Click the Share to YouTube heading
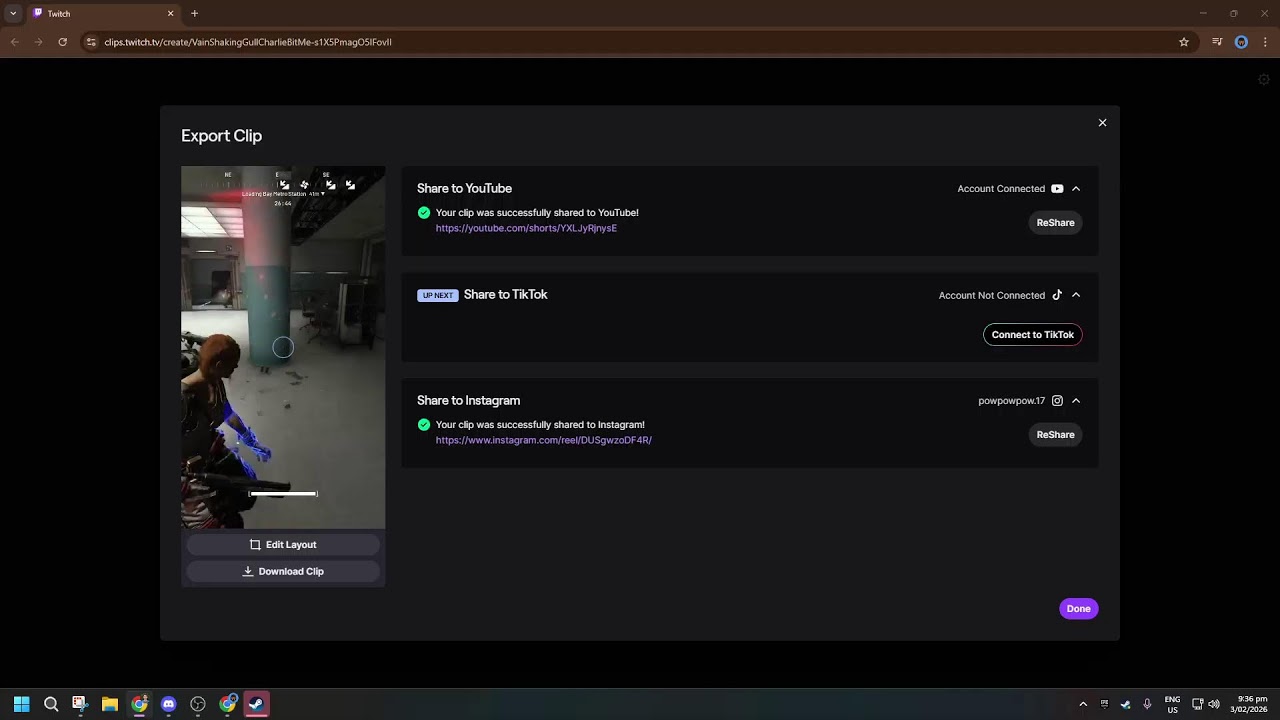The image size is (1280, 720). point(464,189)
